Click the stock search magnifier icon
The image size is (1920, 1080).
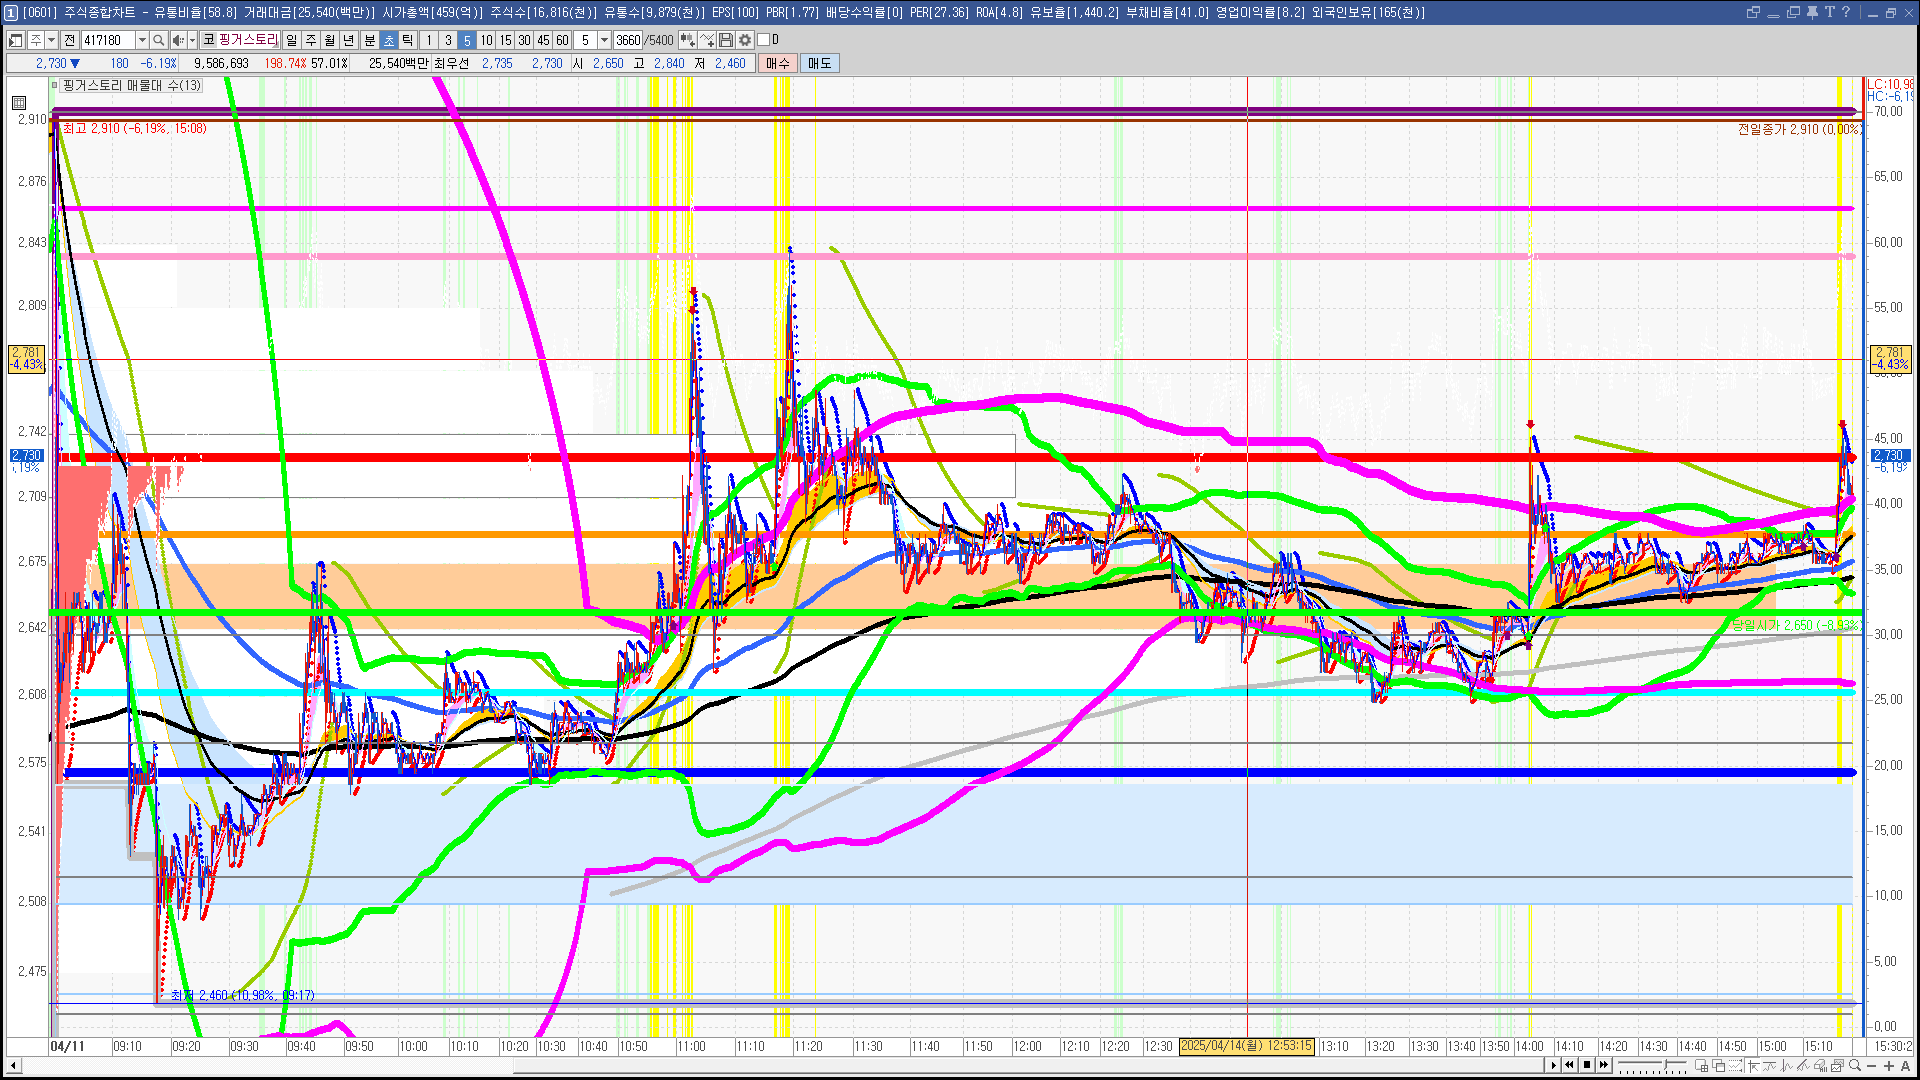(158, 40)
